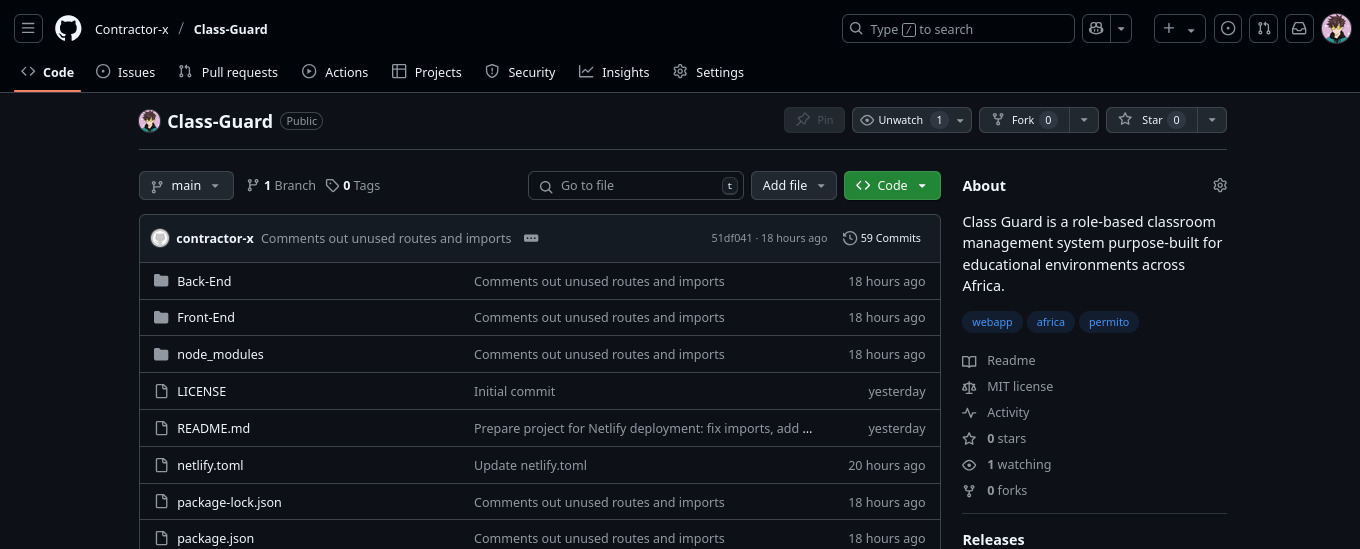This screenshot has height=549, width=1360.
Task: View the 1 watching link
Action: (1007, 464)
